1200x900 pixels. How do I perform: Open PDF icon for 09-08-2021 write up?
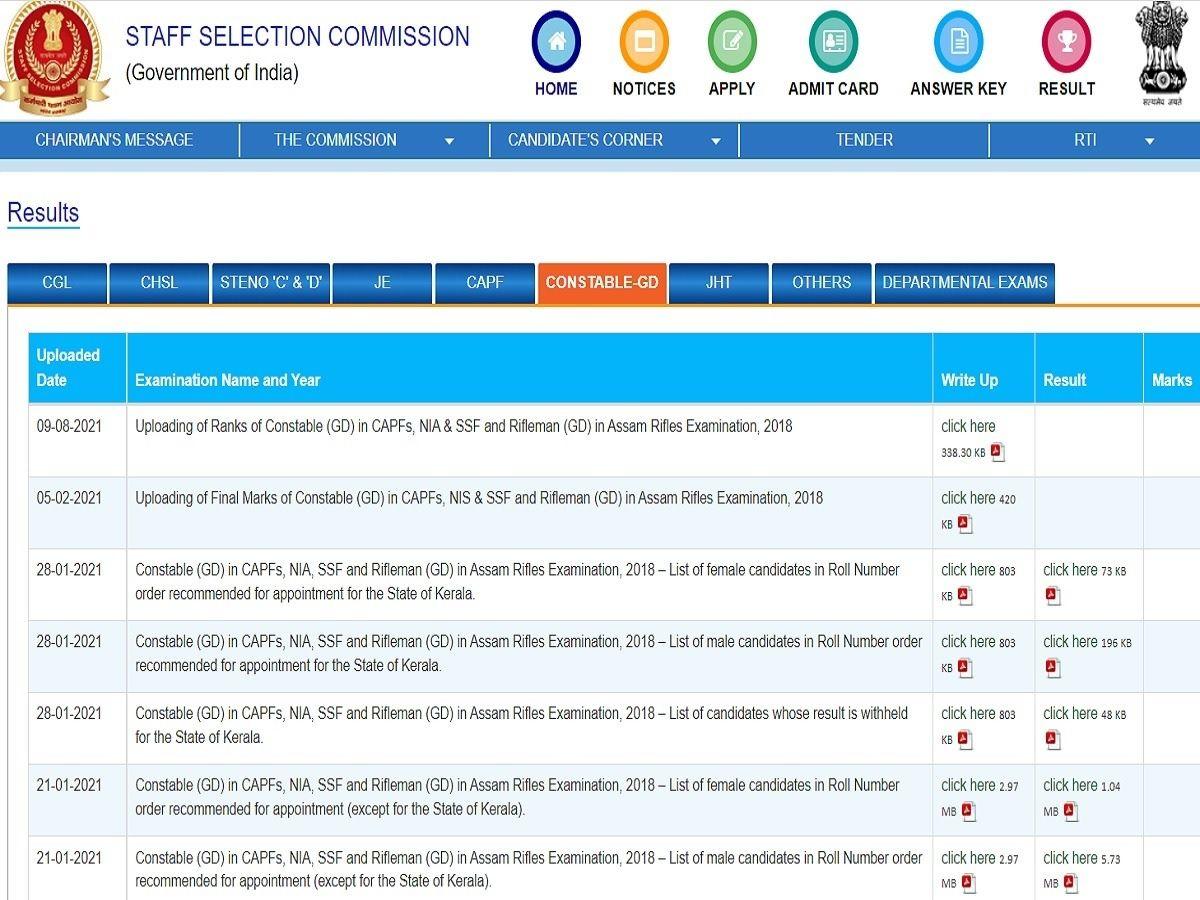pyautogui.click(x=997, y=452)
